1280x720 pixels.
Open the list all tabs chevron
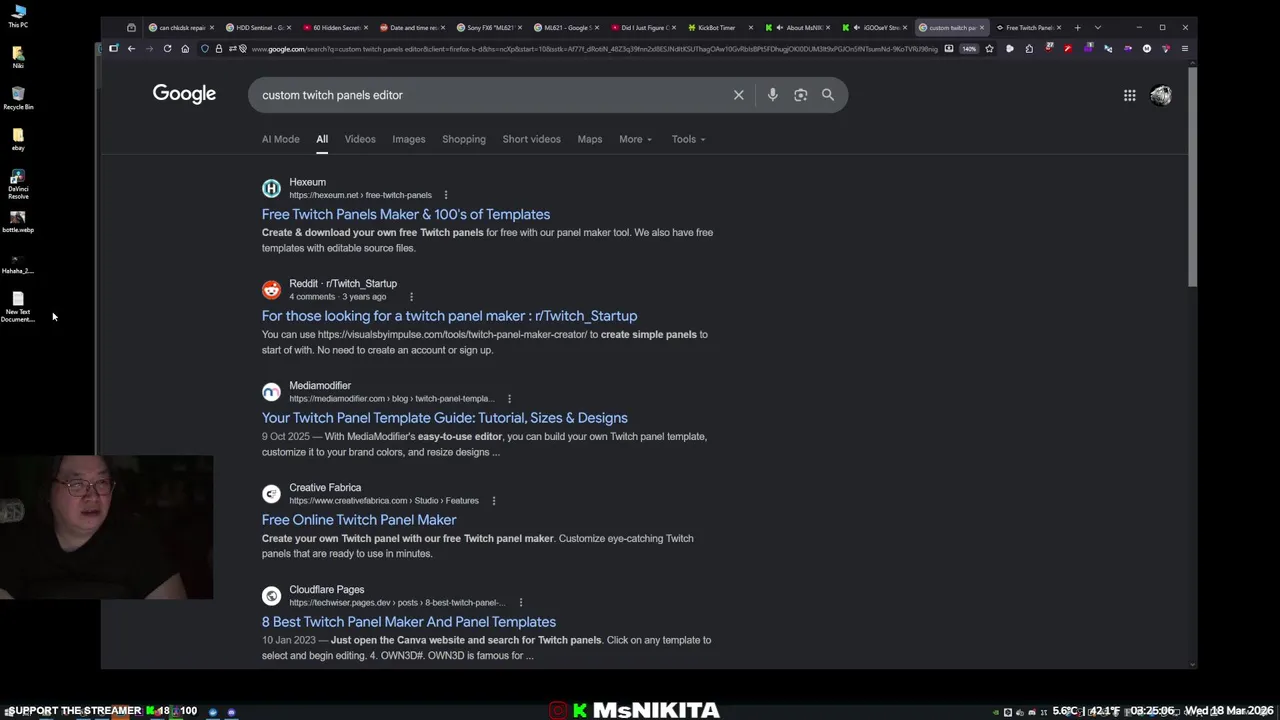pyautogui.click(x=1097, y=27)
